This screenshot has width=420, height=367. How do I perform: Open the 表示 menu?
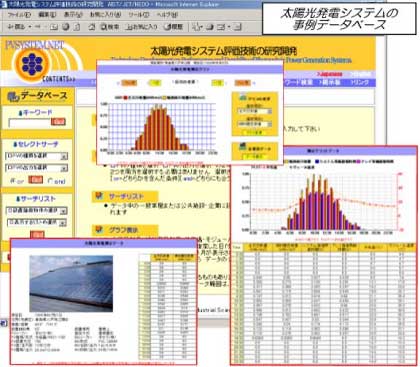(x=73, y=15)
